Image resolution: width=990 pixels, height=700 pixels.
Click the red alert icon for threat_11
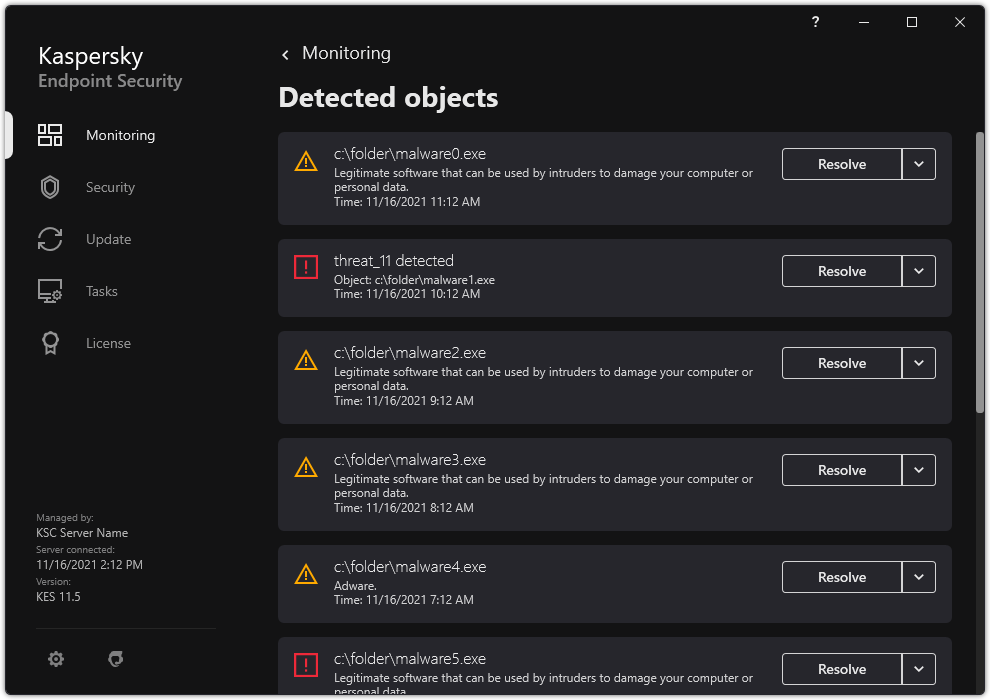coord(306,265)
